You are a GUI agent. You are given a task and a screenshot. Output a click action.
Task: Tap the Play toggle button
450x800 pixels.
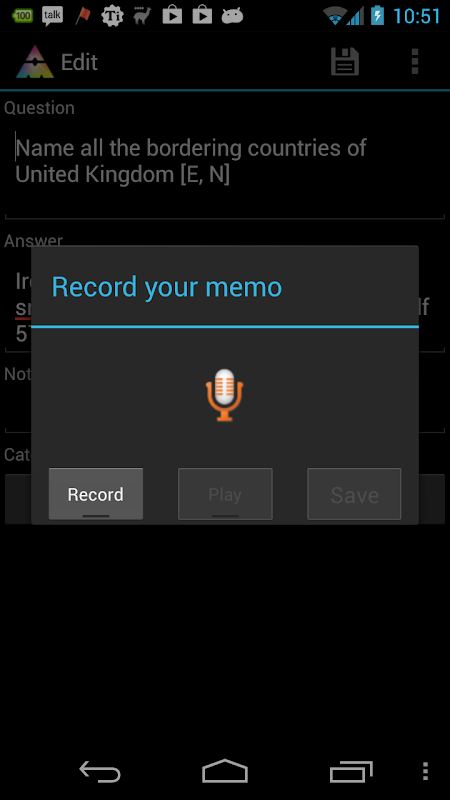tap(225, 494)
